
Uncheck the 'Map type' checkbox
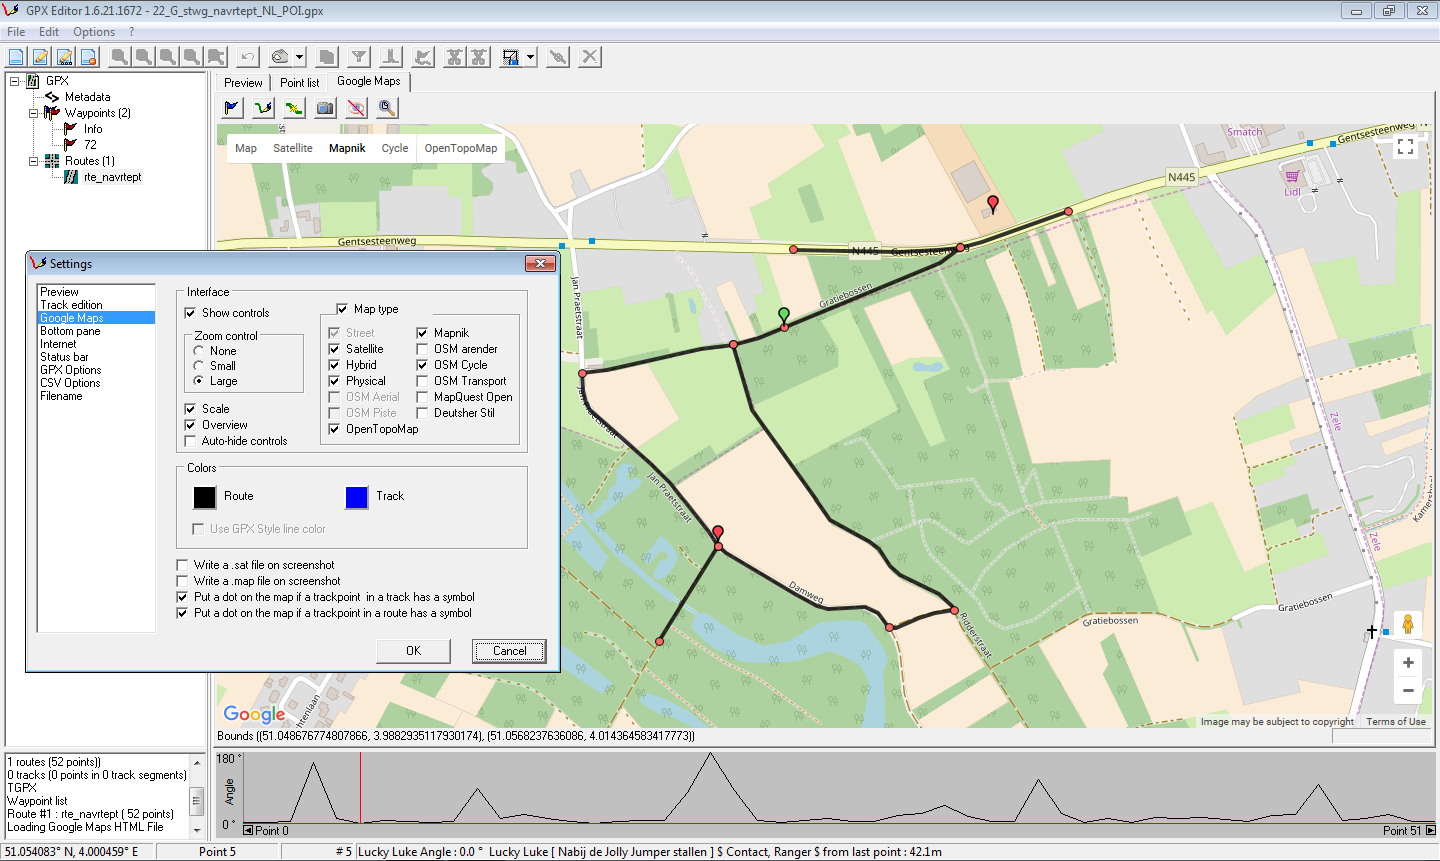342,309
